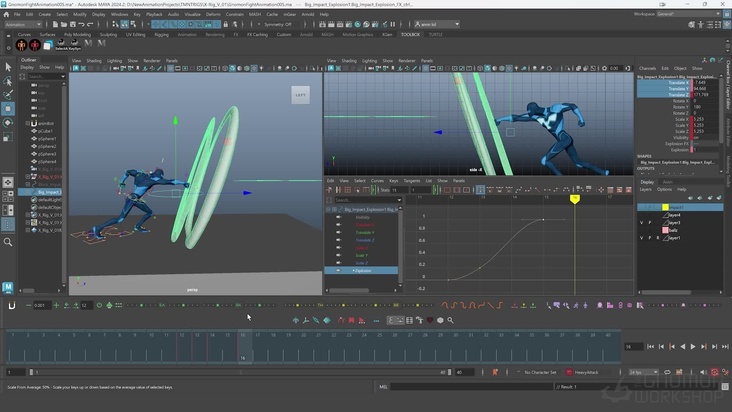Click the Script Editor icon at bottom right
This screenshot has width=732, height=412.
point(725,386)
